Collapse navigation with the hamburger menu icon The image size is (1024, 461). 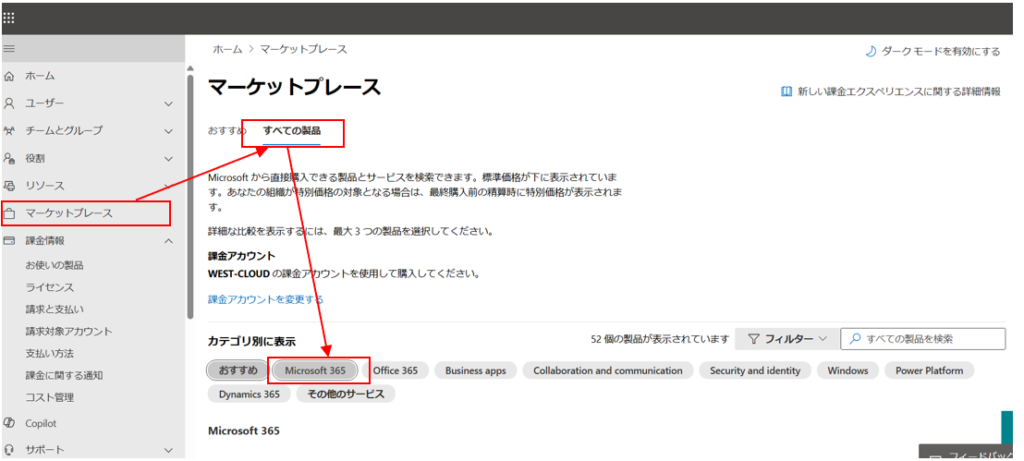point(9,48)
